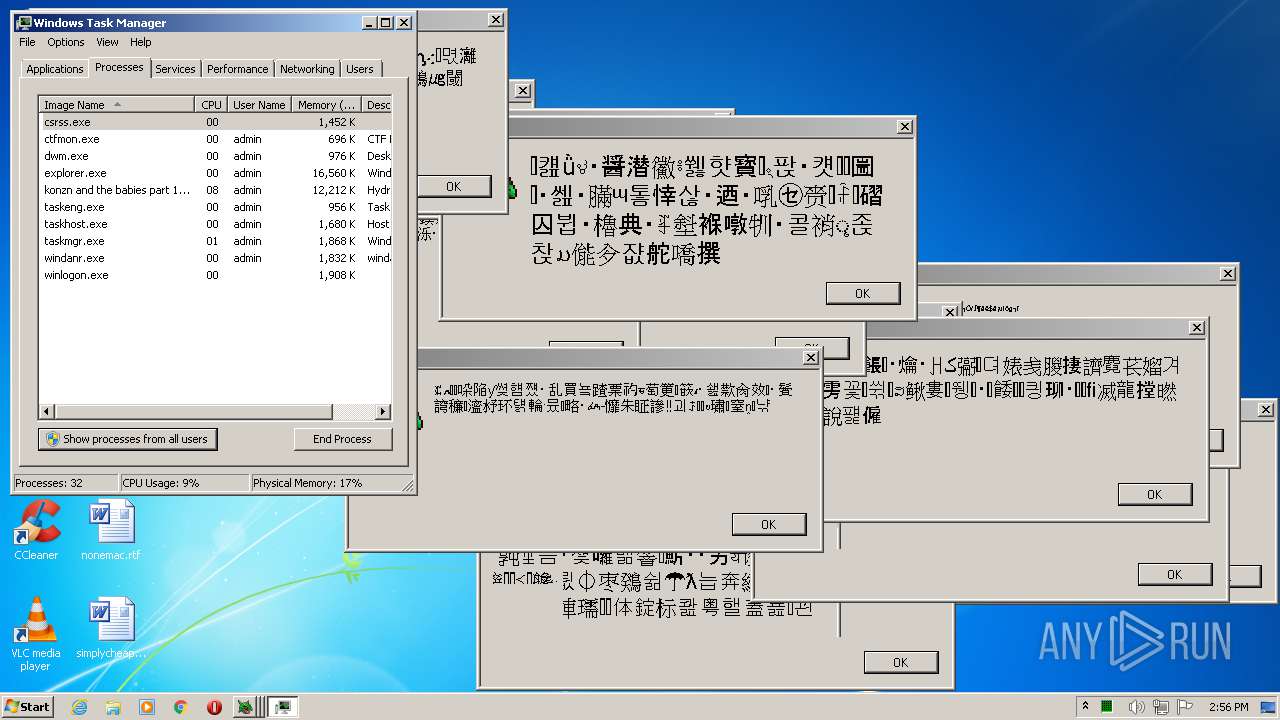1280x720 pixels.
Task: Open Opera browser from the taskbar
Action: coord(214,707)
